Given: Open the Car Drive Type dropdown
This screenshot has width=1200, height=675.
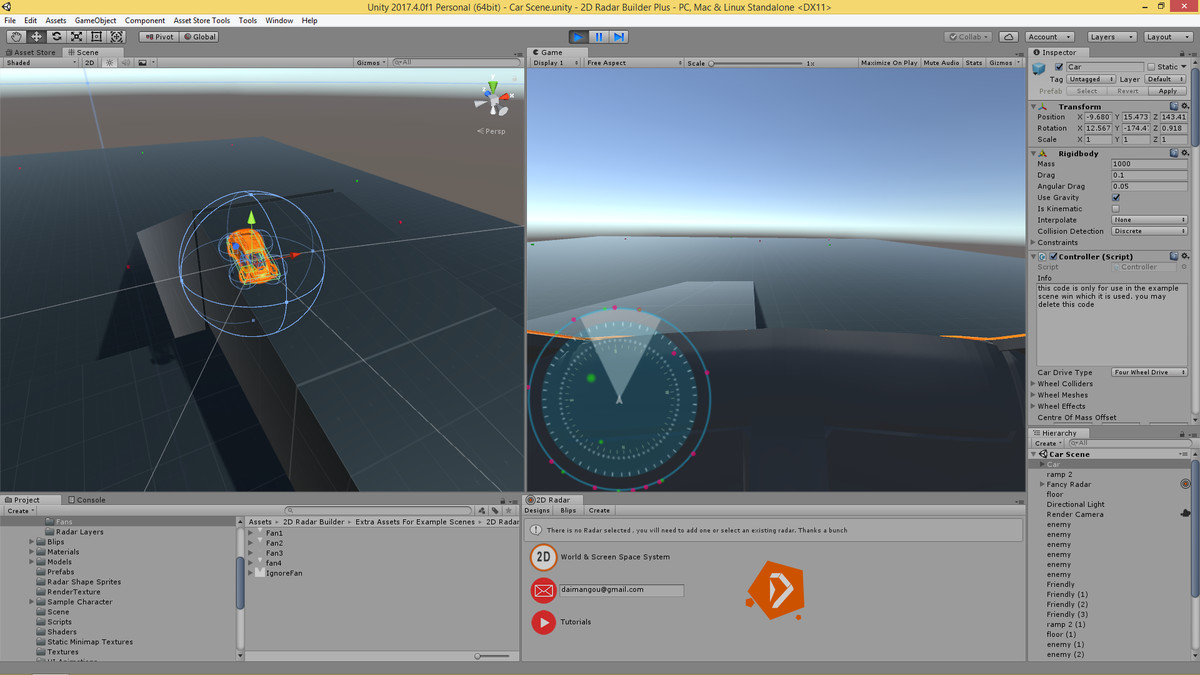Looking at the screenshot, I should [1148, 371].
